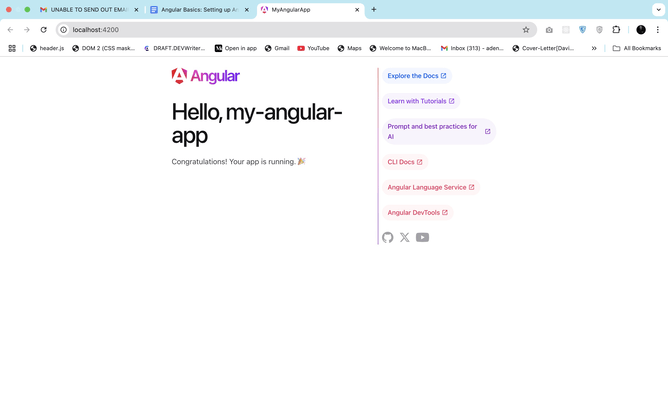668x418 pixels.
Task: Open the header.js bookmark
Action: [47, 49]
